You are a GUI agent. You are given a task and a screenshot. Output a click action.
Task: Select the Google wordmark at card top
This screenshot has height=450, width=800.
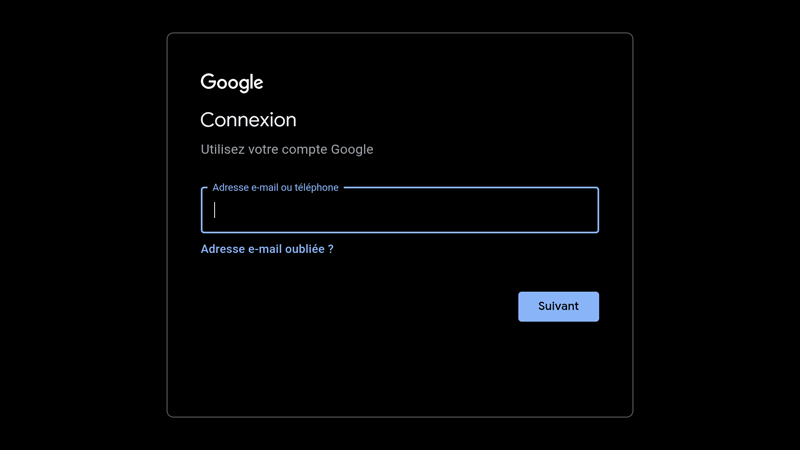click(231, 82)
